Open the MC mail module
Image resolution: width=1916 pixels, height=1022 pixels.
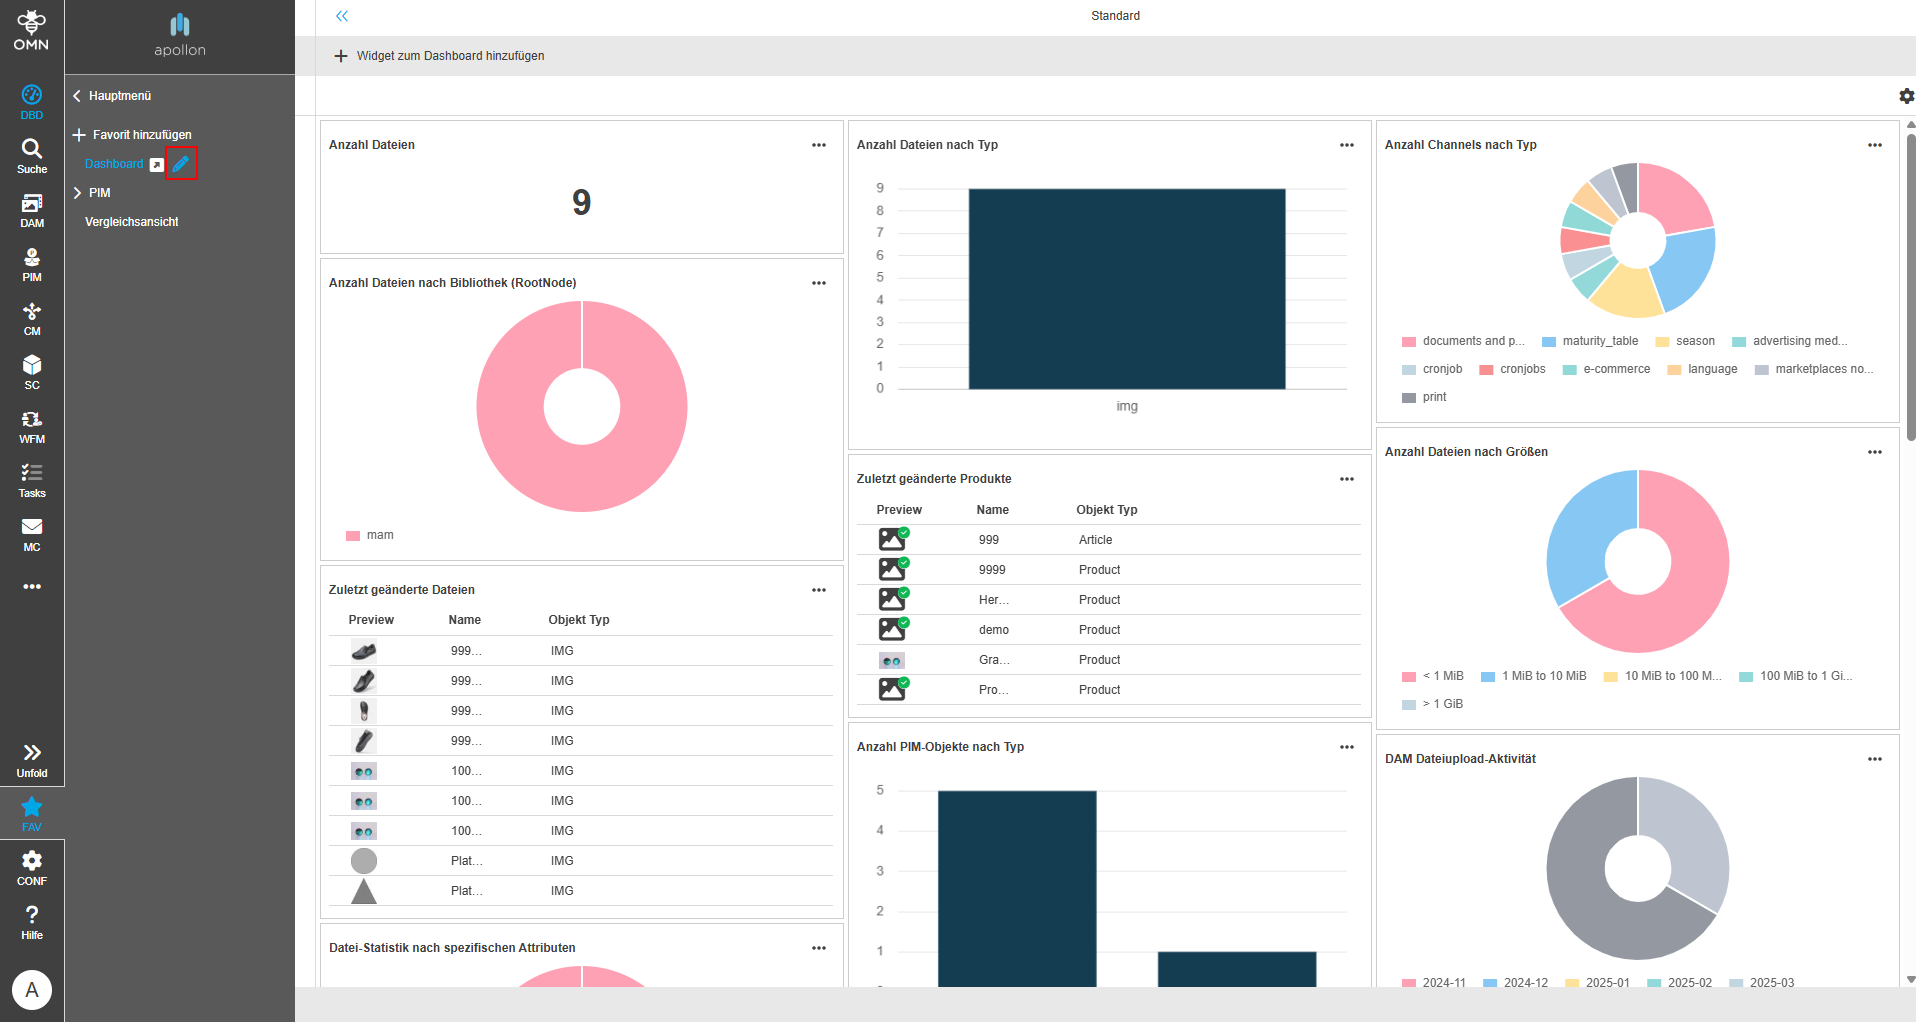[x=32, y=534]
